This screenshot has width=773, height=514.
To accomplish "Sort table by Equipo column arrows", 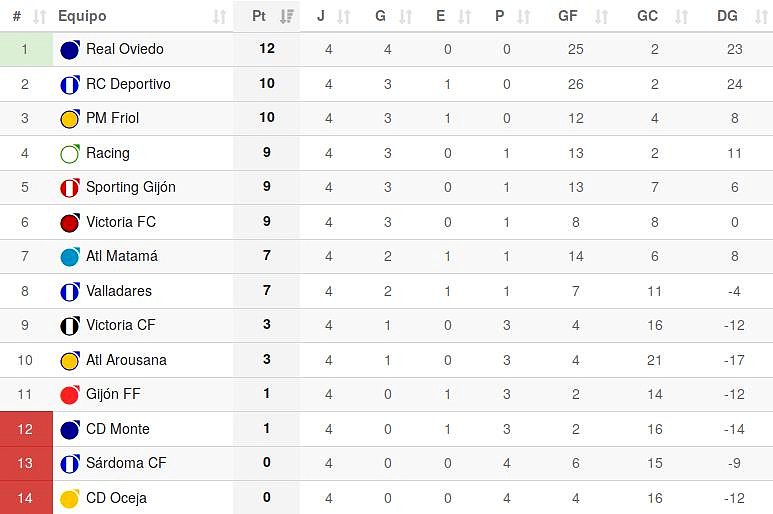I will coord(219,16).
